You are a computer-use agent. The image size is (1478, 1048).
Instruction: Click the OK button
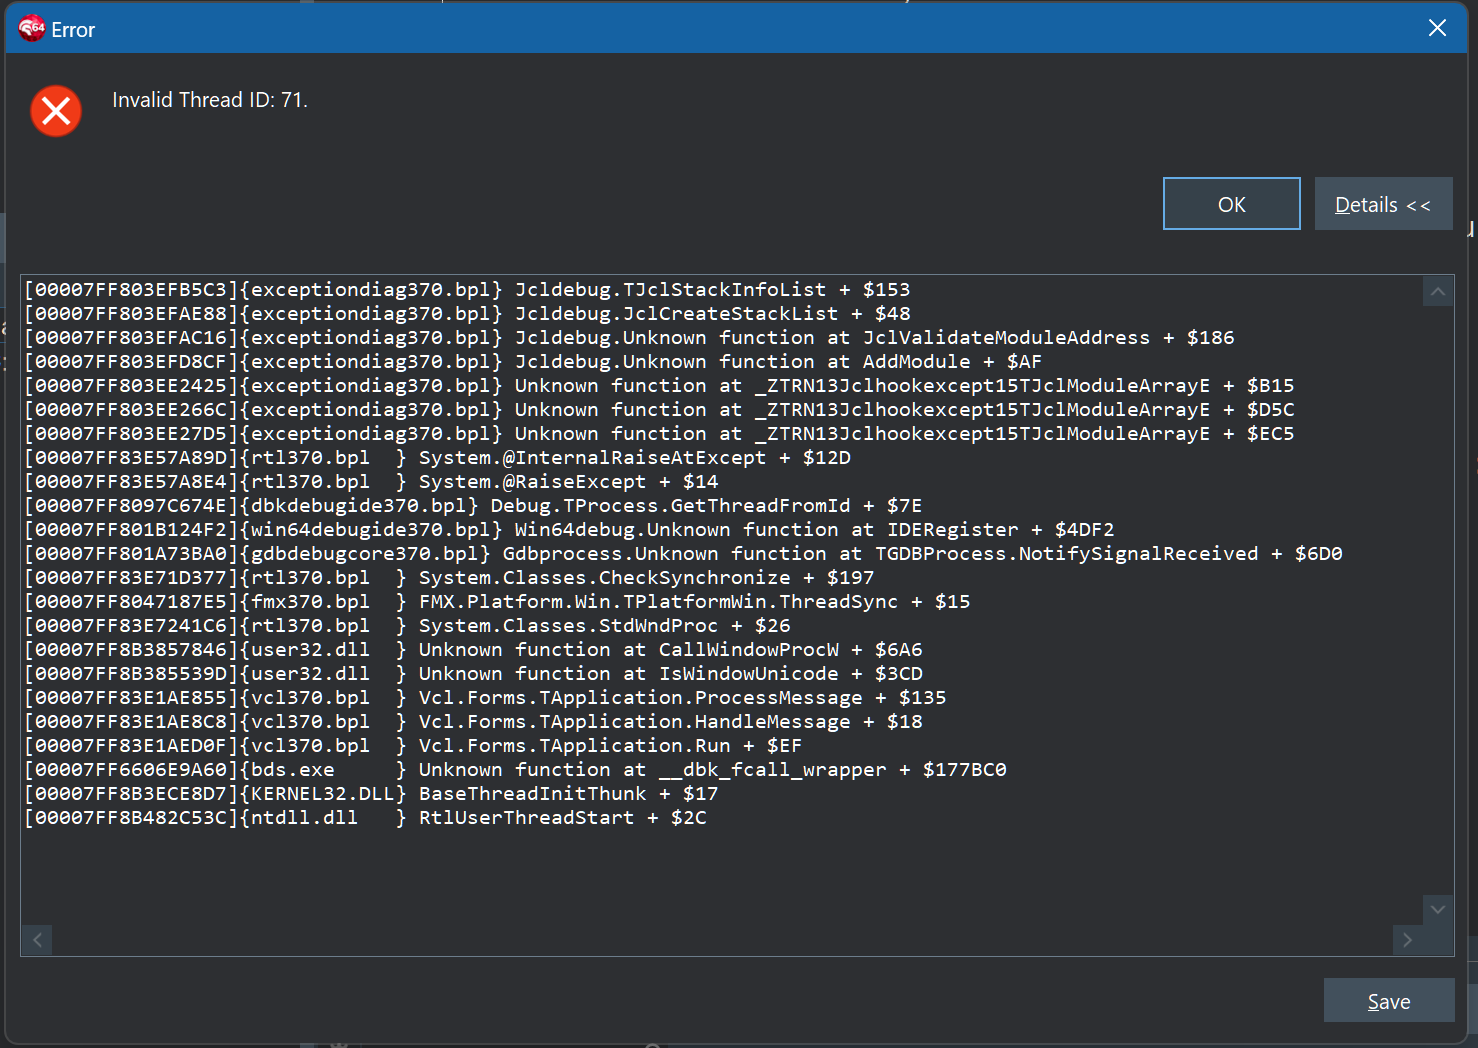point(1231,204)
